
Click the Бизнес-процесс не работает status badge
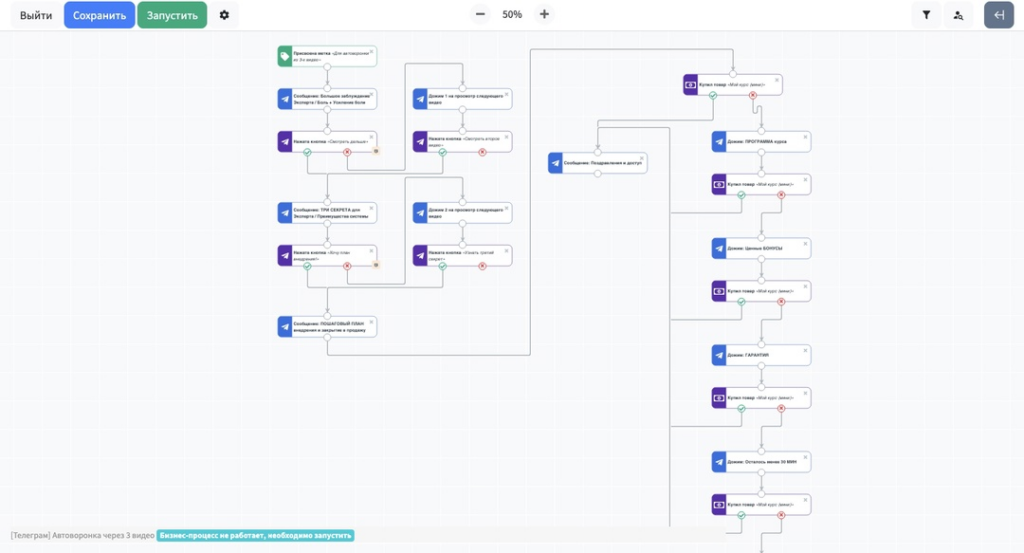point(255,535)
